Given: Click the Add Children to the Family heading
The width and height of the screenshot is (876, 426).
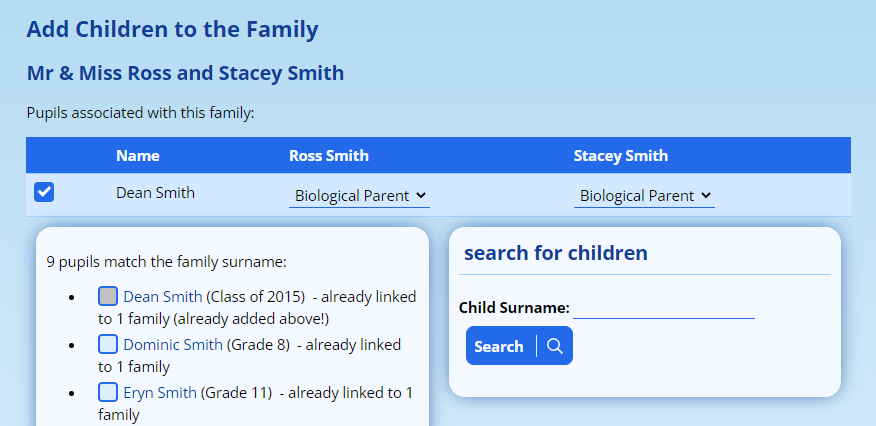Looking at the screenshot, I should click(172, 29).
